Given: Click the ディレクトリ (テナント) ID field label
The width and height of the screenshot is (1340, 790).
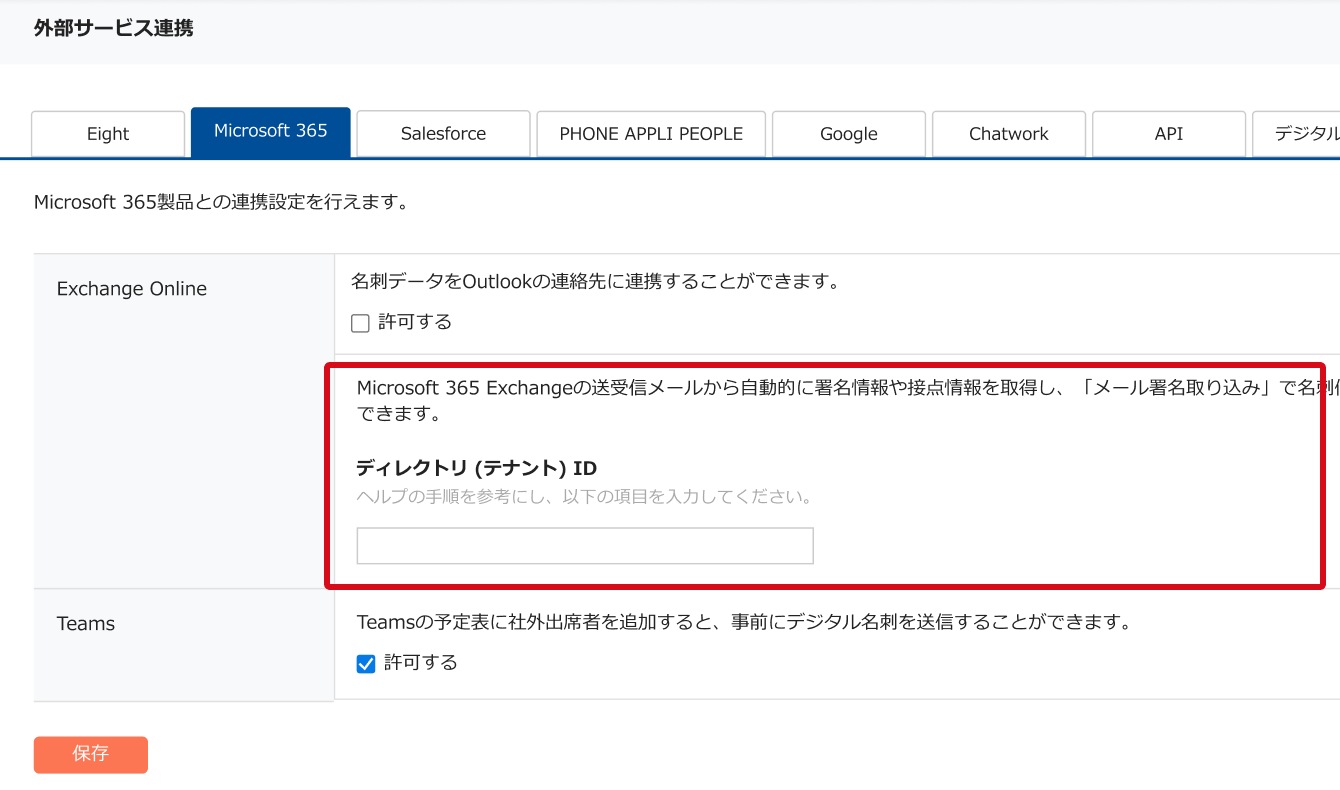Looking at the screenshot, I should (477, 468).
